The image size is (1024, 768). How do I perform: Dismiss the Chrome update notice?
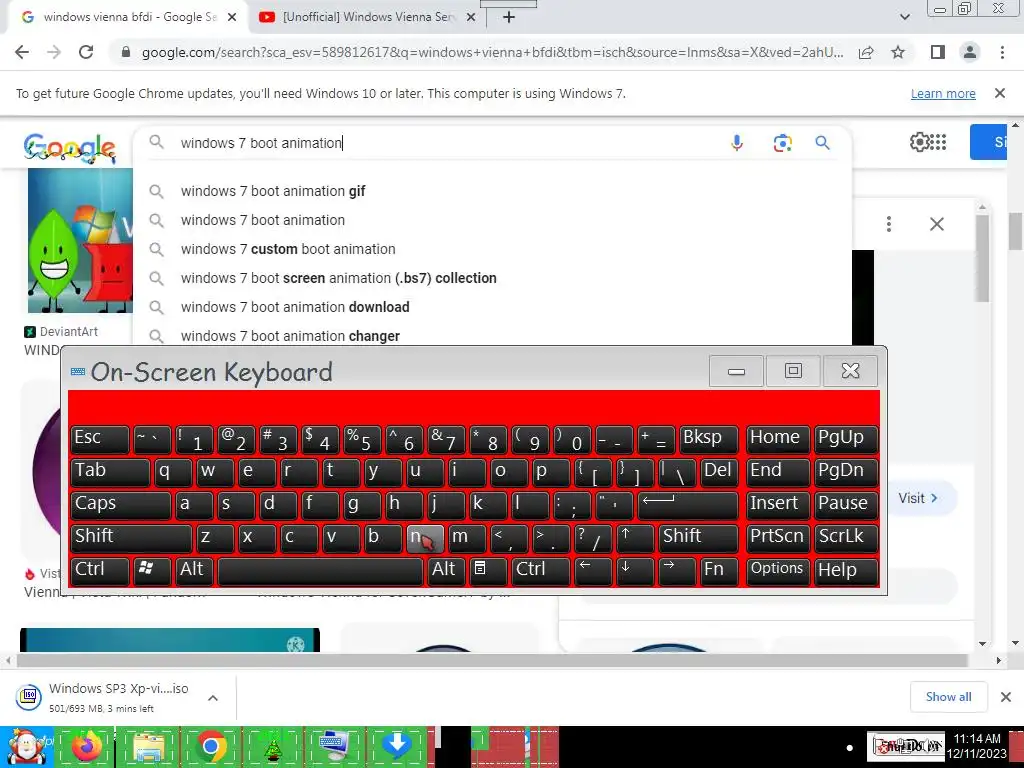point(999,93)
